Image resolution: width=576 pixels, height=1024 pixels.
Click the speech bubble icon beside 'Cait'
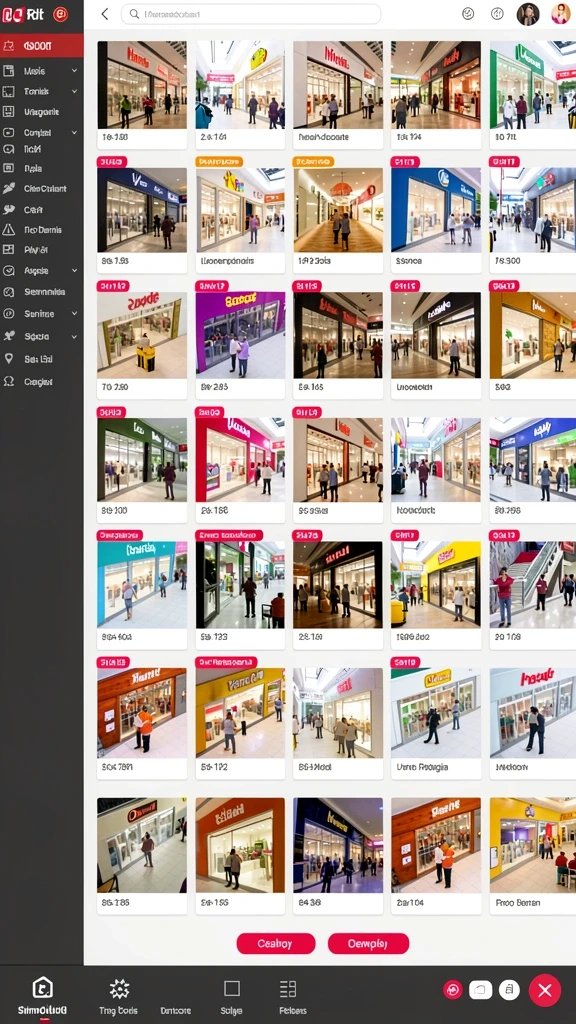tap(8, 210)
